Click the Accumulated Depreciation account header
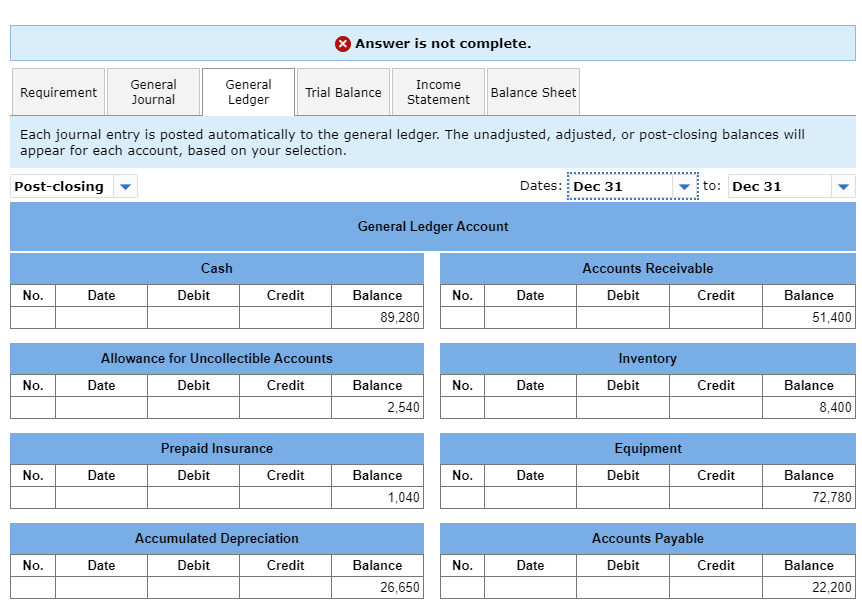Viewport: 862px width, 610px height. click(217, 539)
